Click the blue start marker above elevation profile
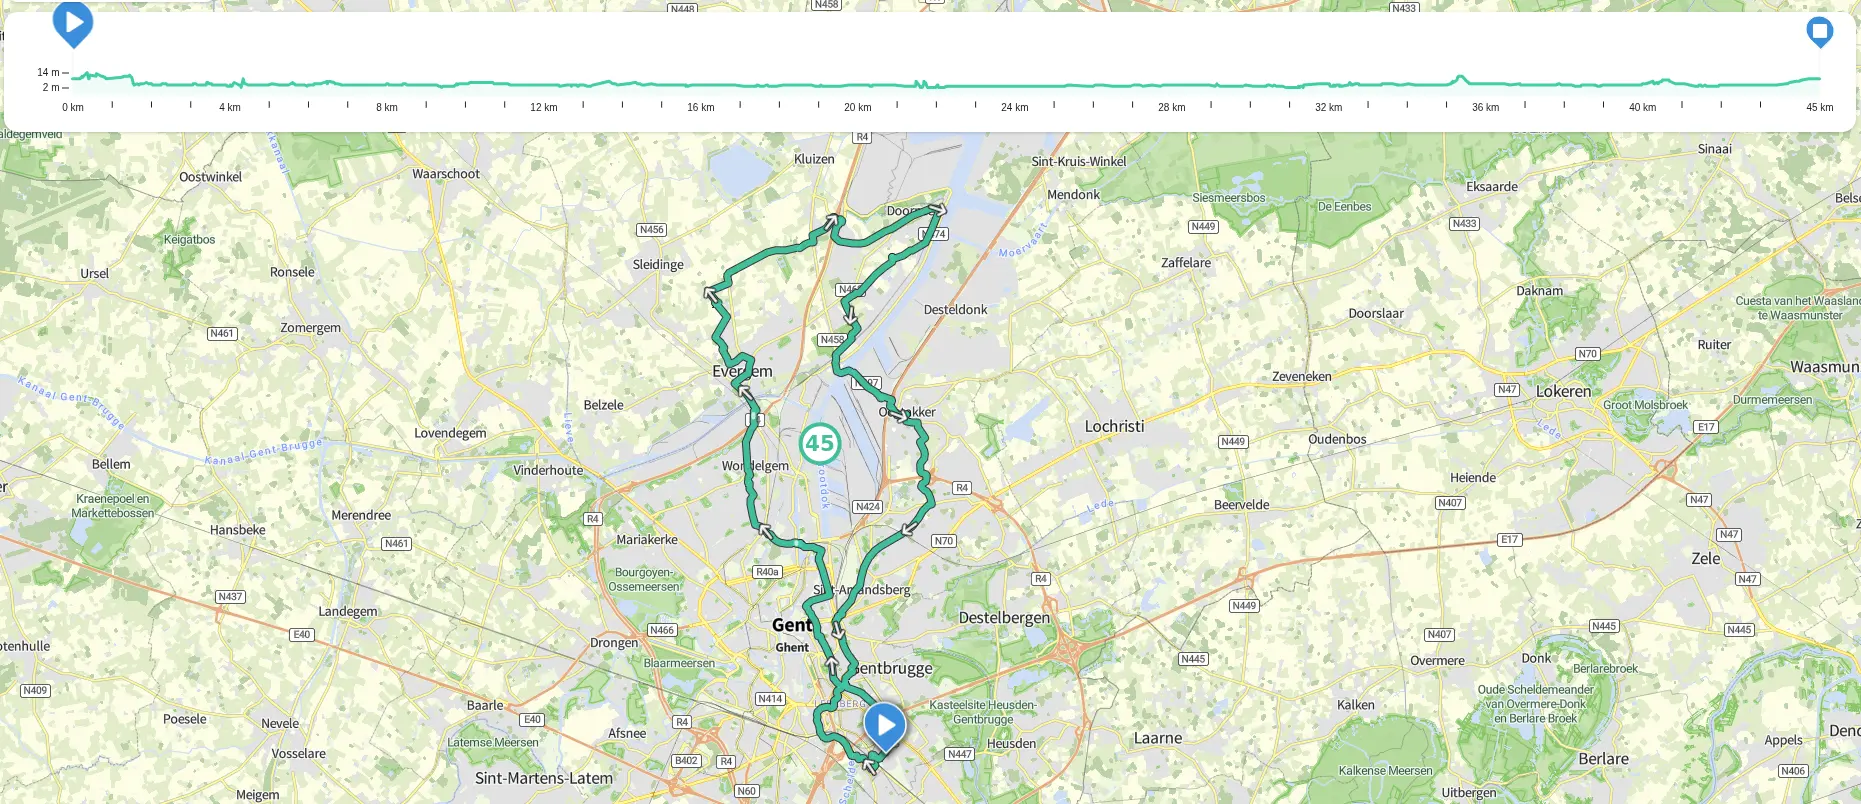The width and height of the screenshot is (1861, 804). click(x=73, y=22)
